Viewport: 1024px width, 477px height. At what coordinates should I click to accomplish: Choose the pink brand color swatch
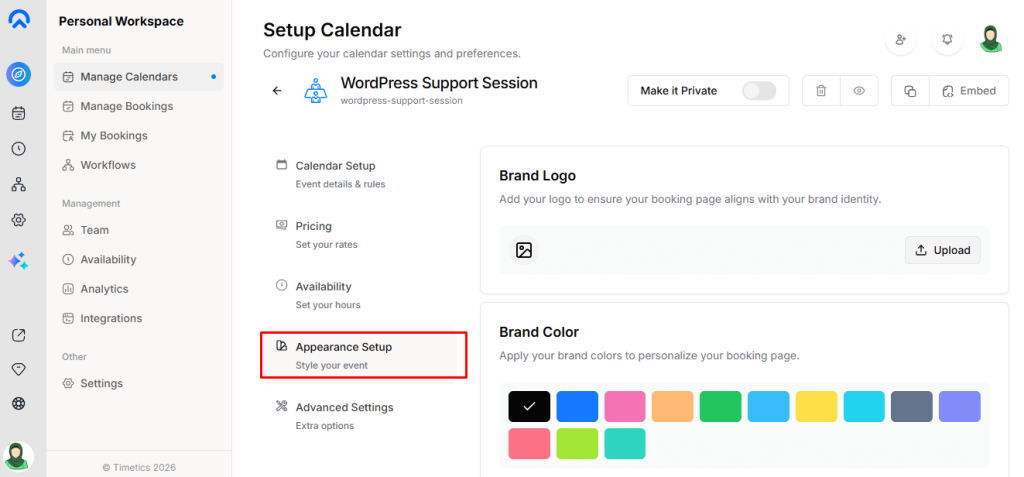[x=624, y=406]
